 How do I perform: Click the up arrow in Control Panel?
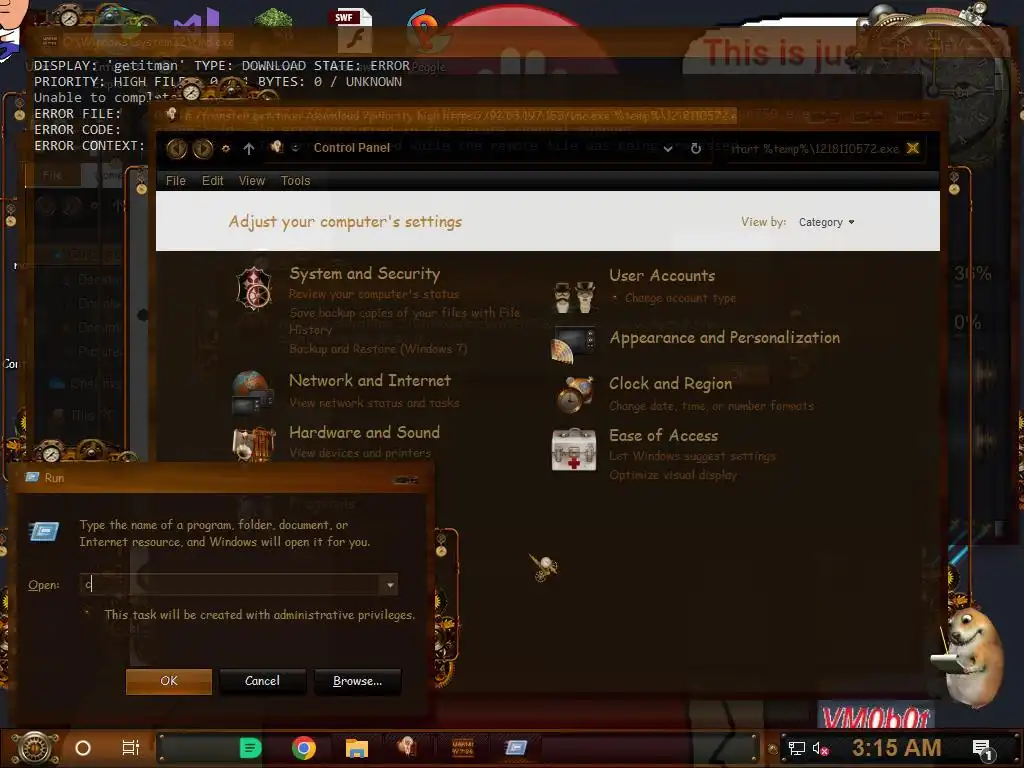pos(249,149)
